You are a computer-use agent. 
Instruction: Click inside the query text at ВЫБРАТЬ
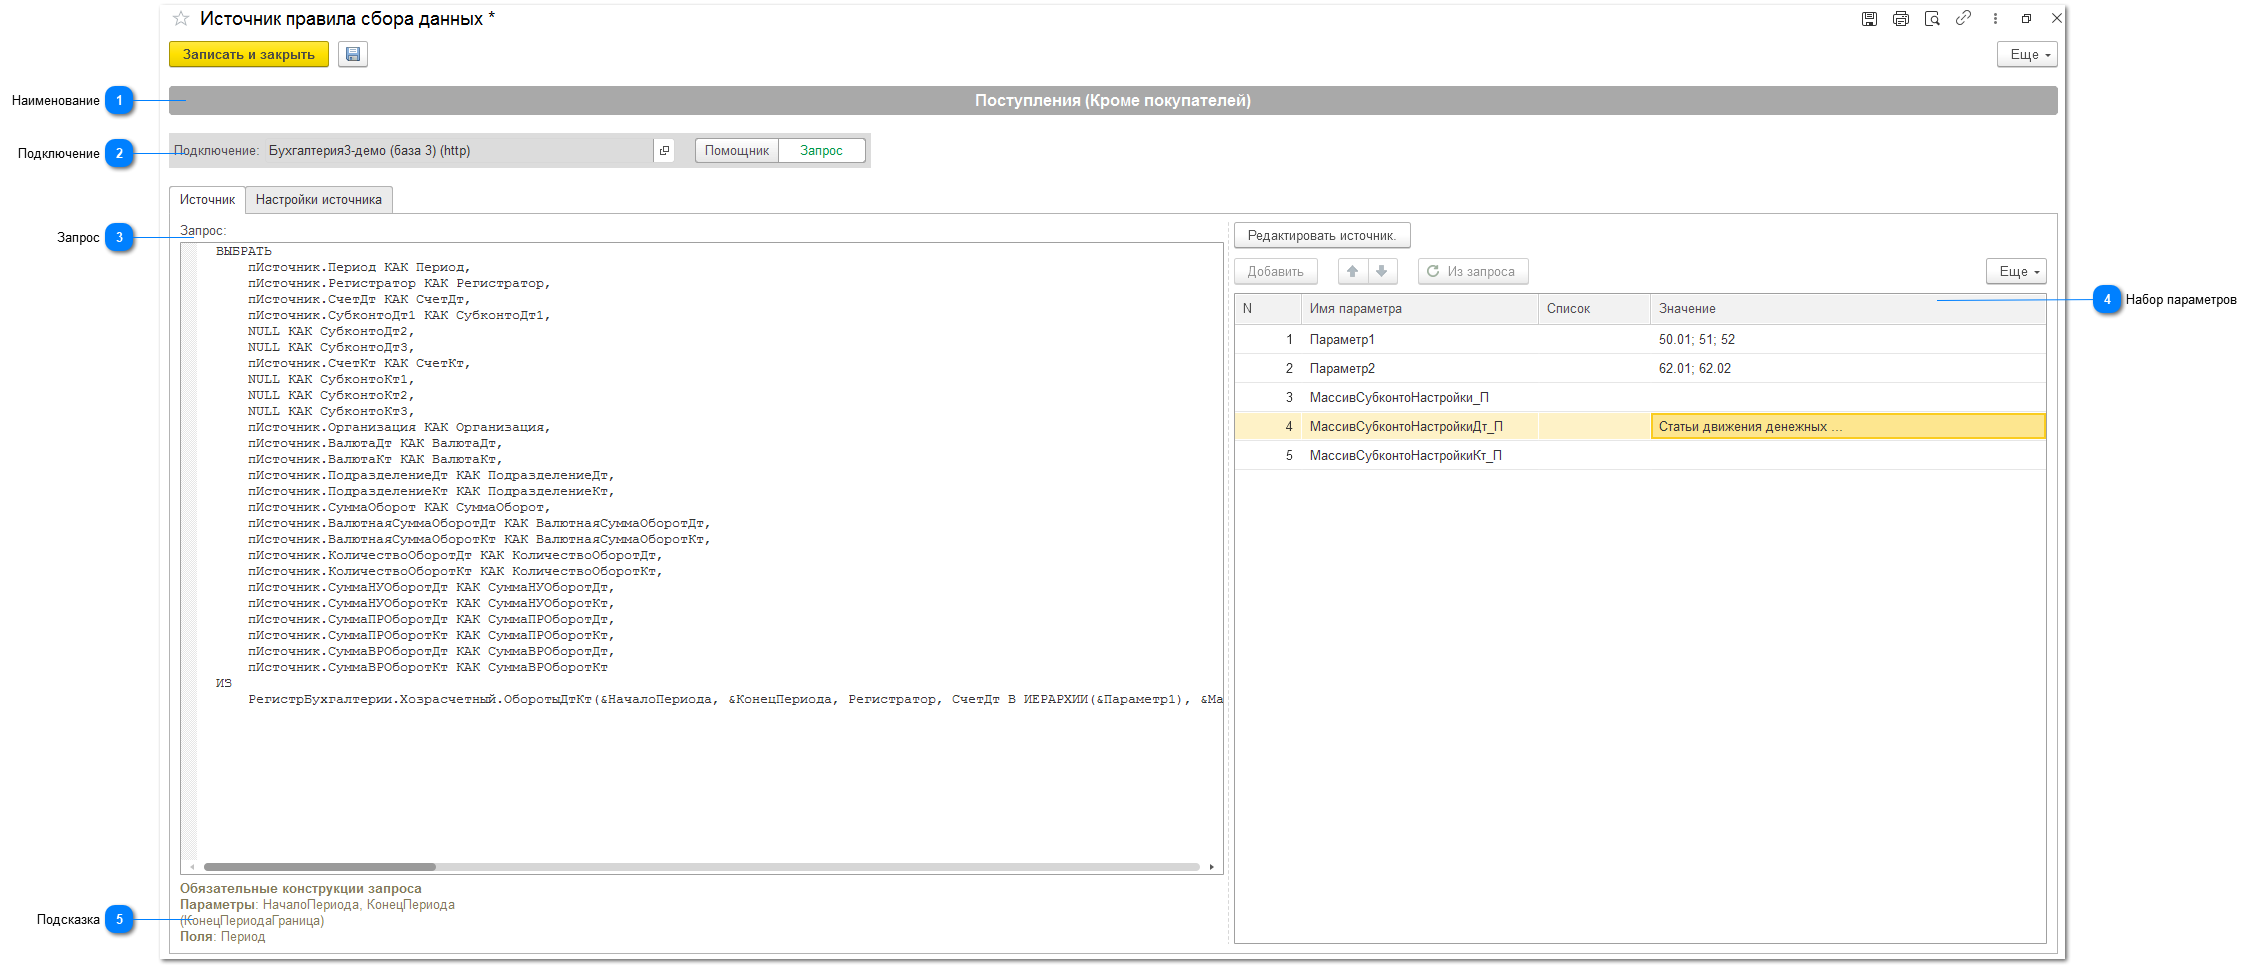(244, 252)
